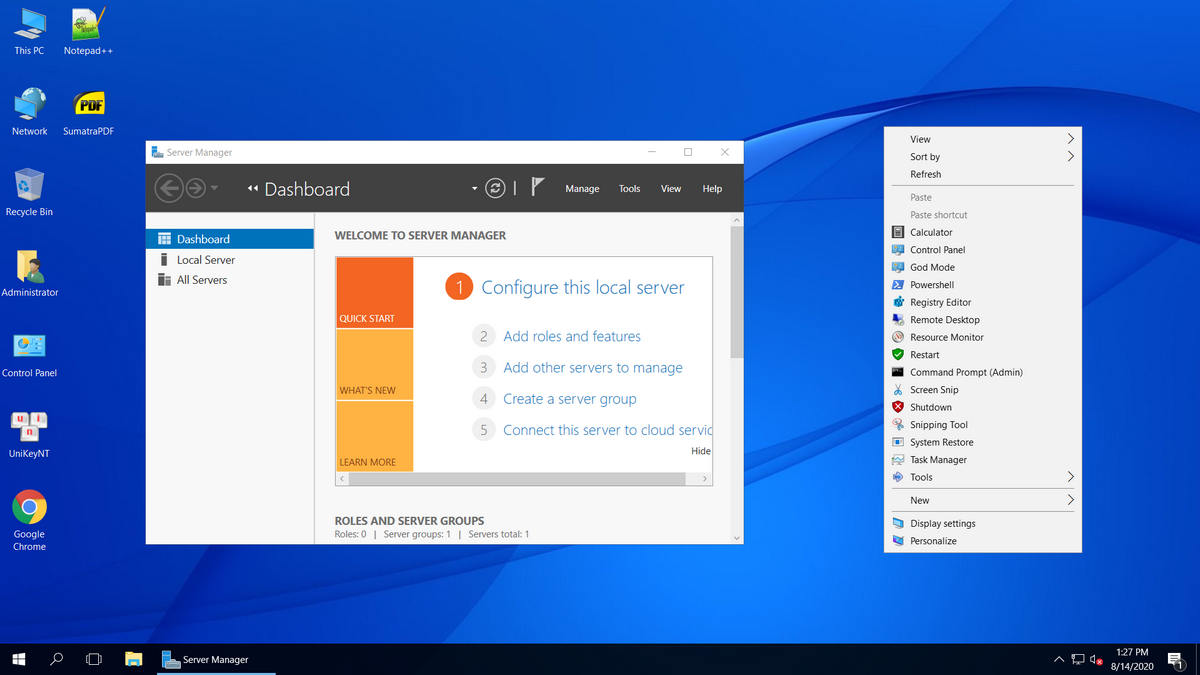Open the Tools menu in Server Manager

[x=629, y=188]
